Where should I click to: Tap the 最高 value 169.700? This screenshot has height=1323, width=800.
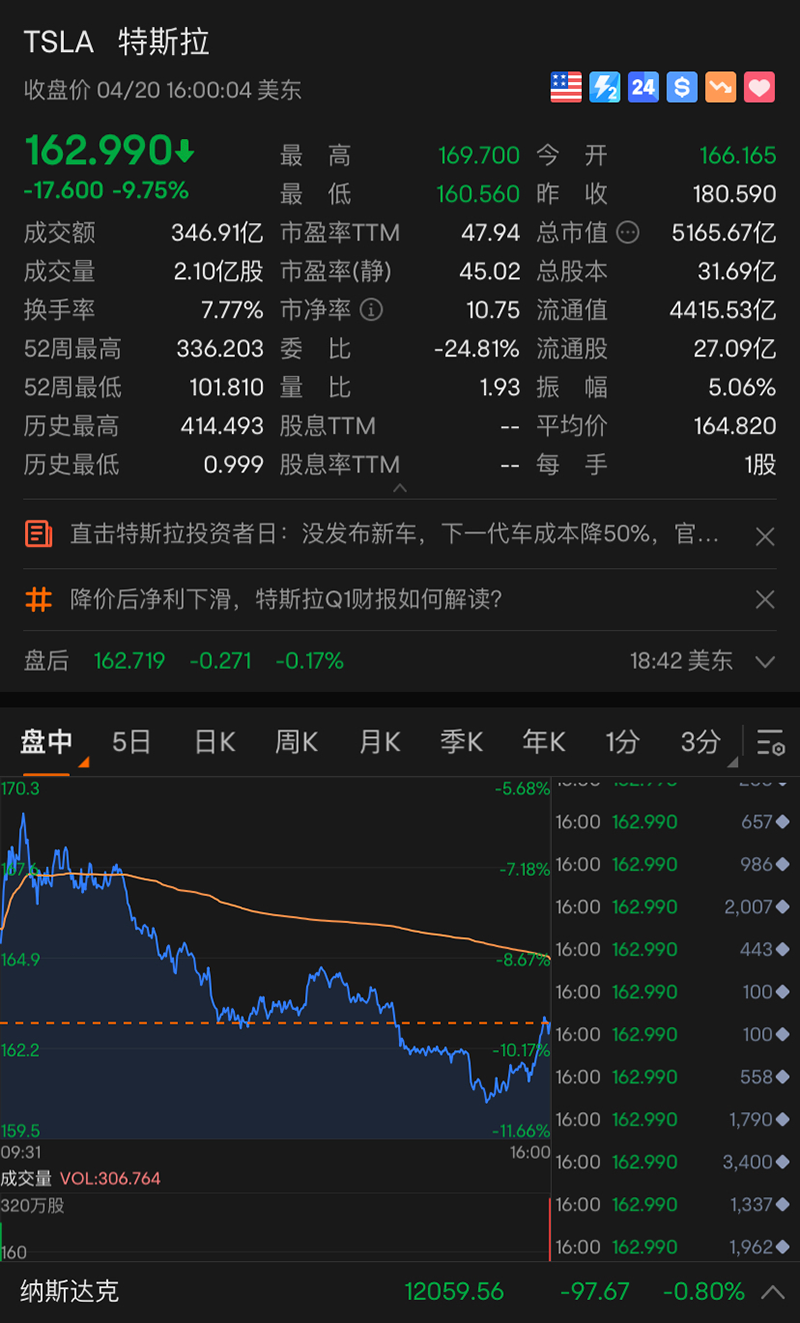pyautogui.click(x=479, y=156)
